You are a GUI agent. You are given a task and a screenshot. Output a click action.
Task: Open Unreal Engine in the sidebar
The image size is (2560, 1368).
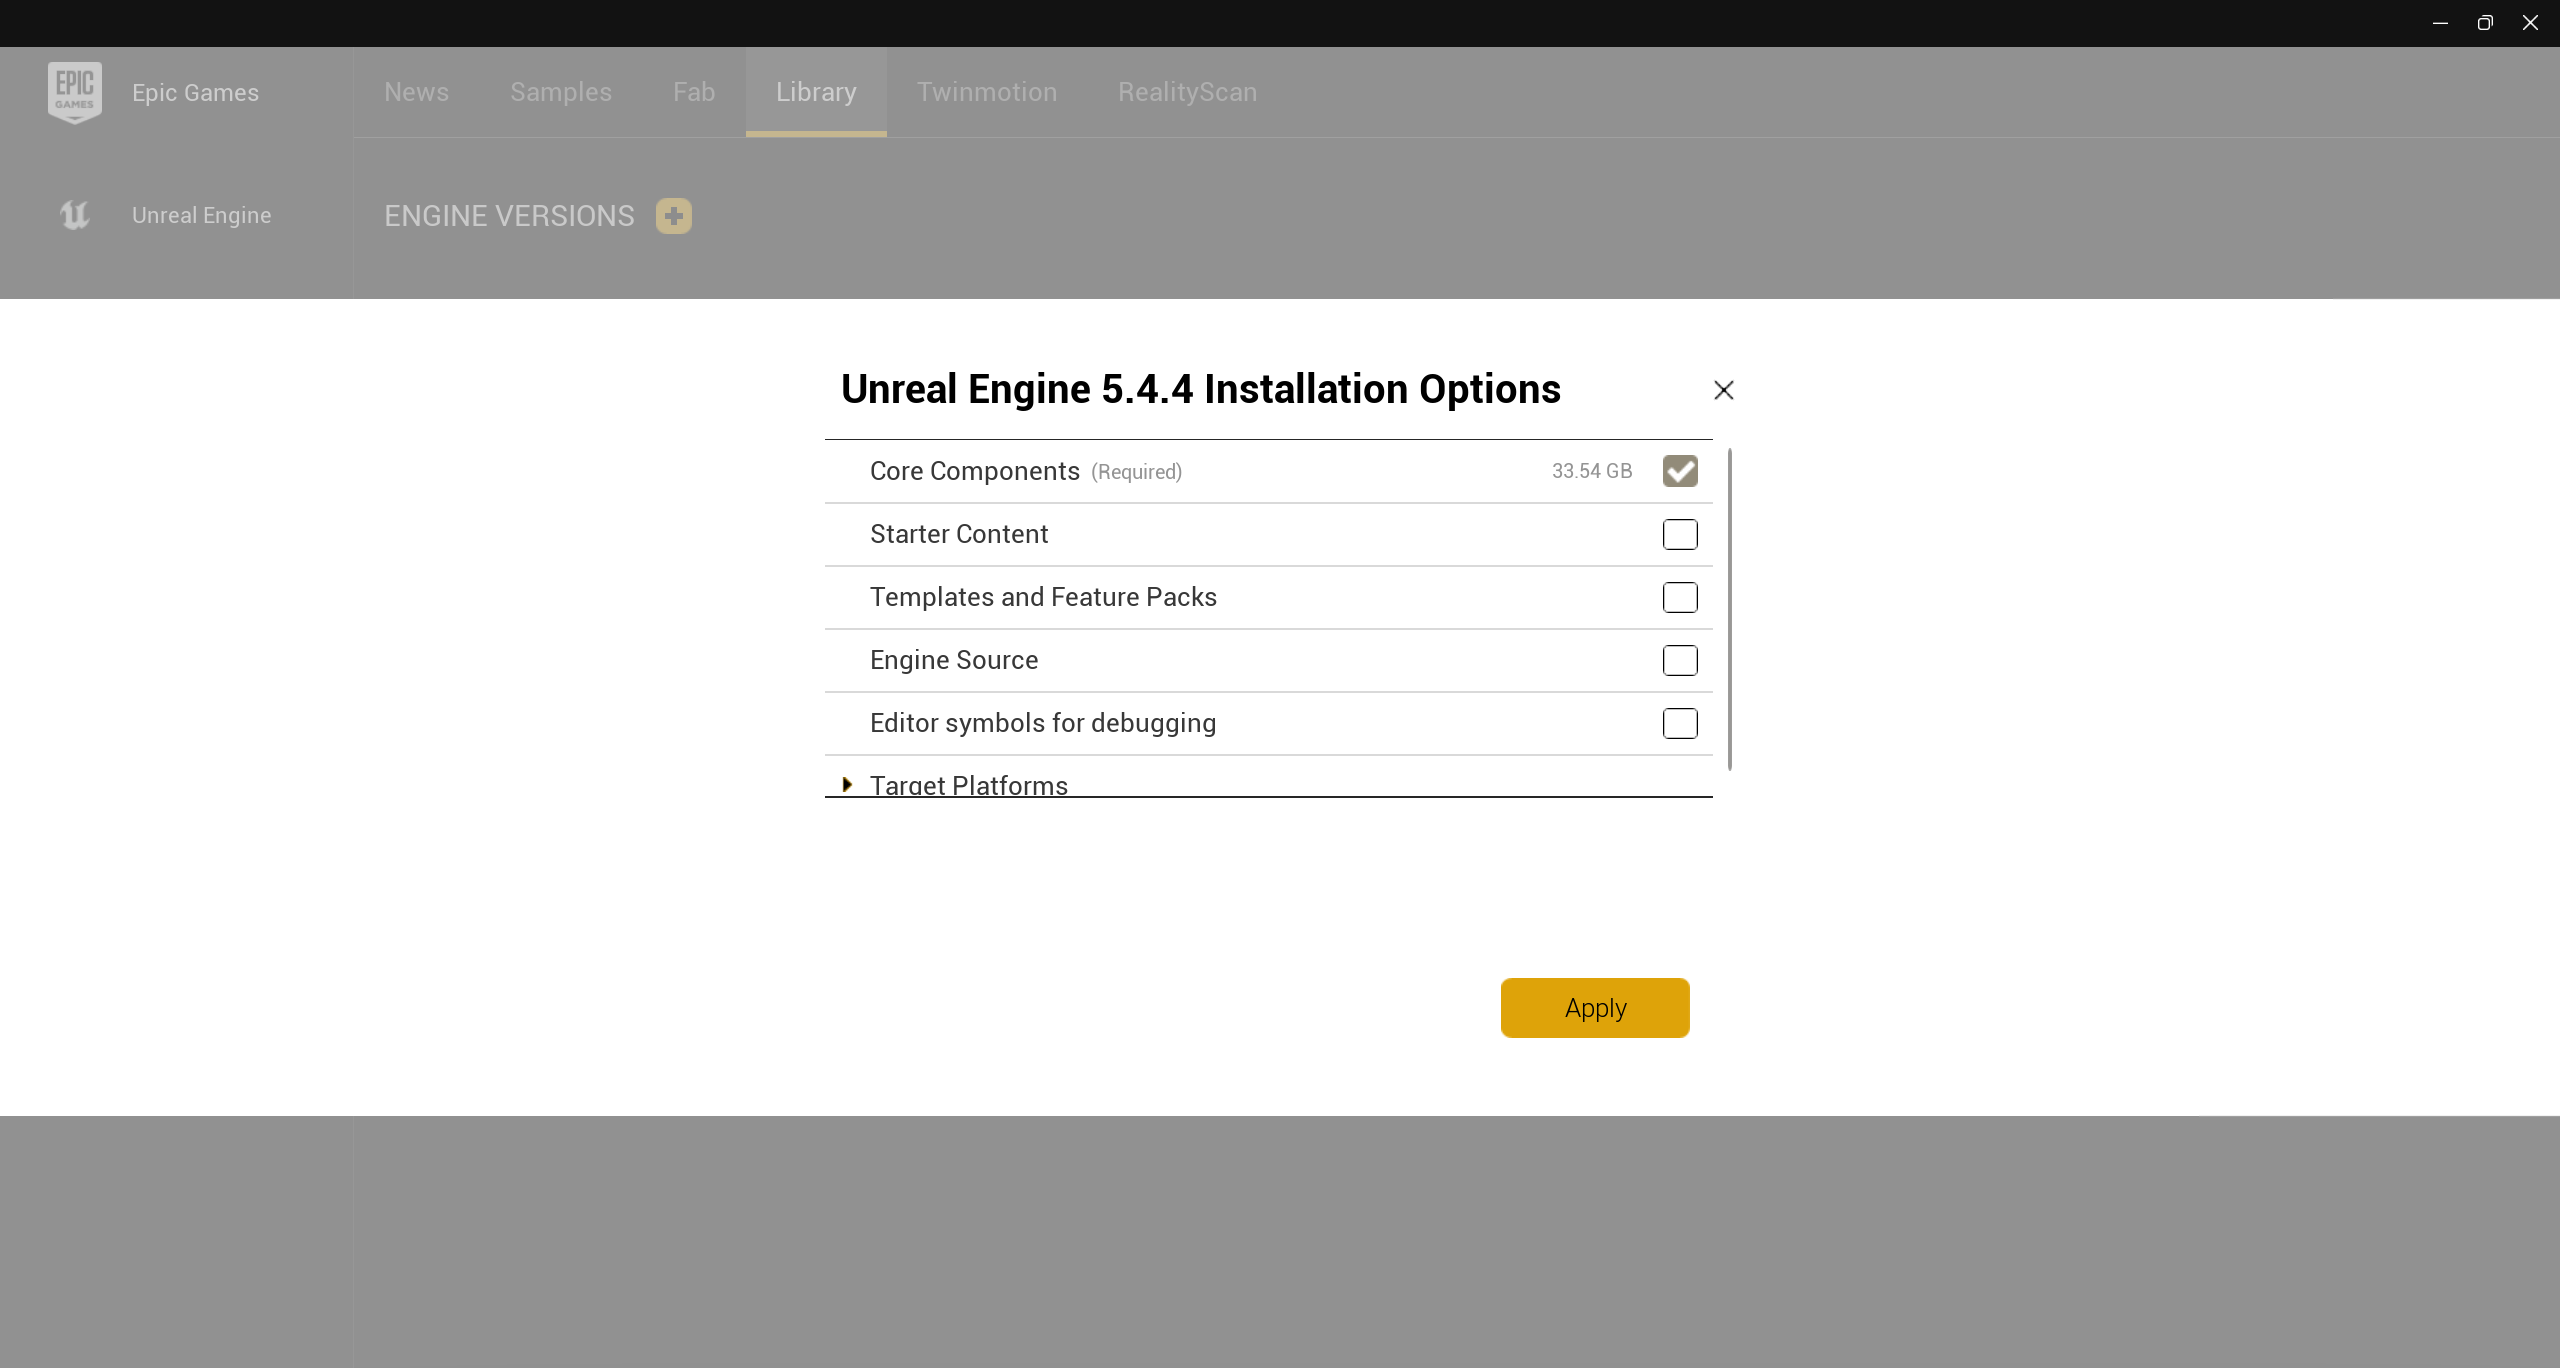point(201,215)
